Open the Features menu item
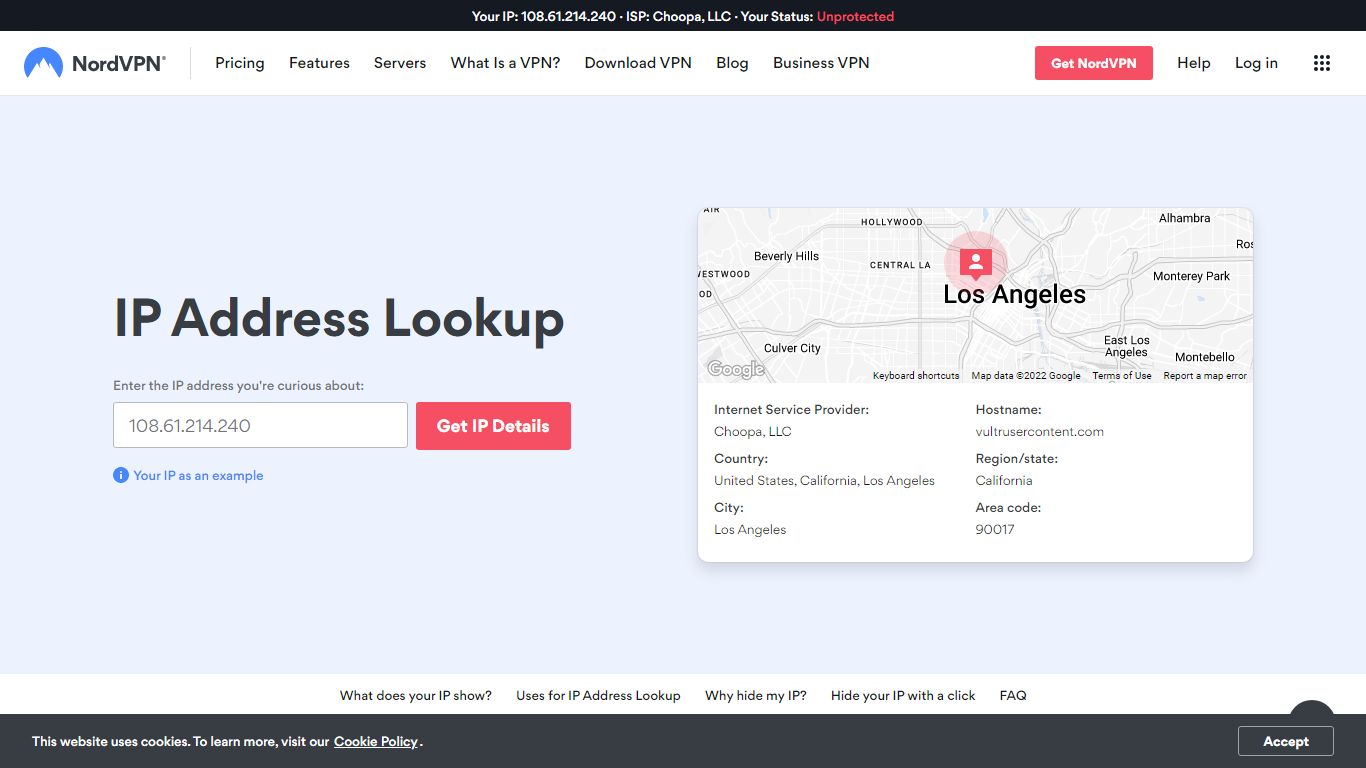Image resolution: width=1366 pixels, height=768 pixels. click(319, 63)
